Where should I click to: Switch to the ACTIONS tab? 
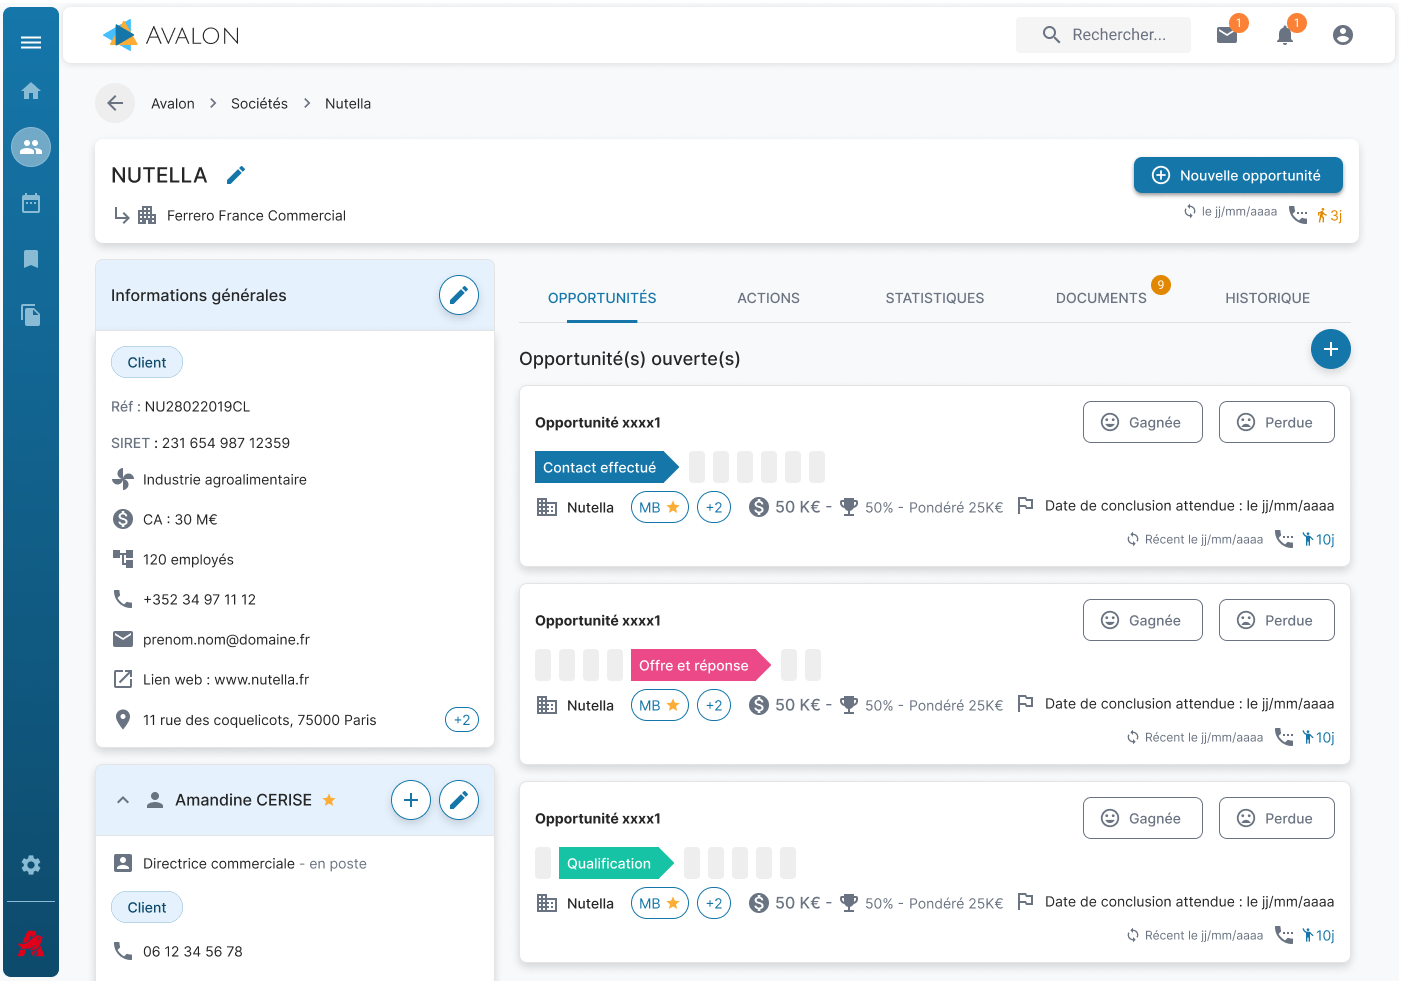(x=768, y=298)
